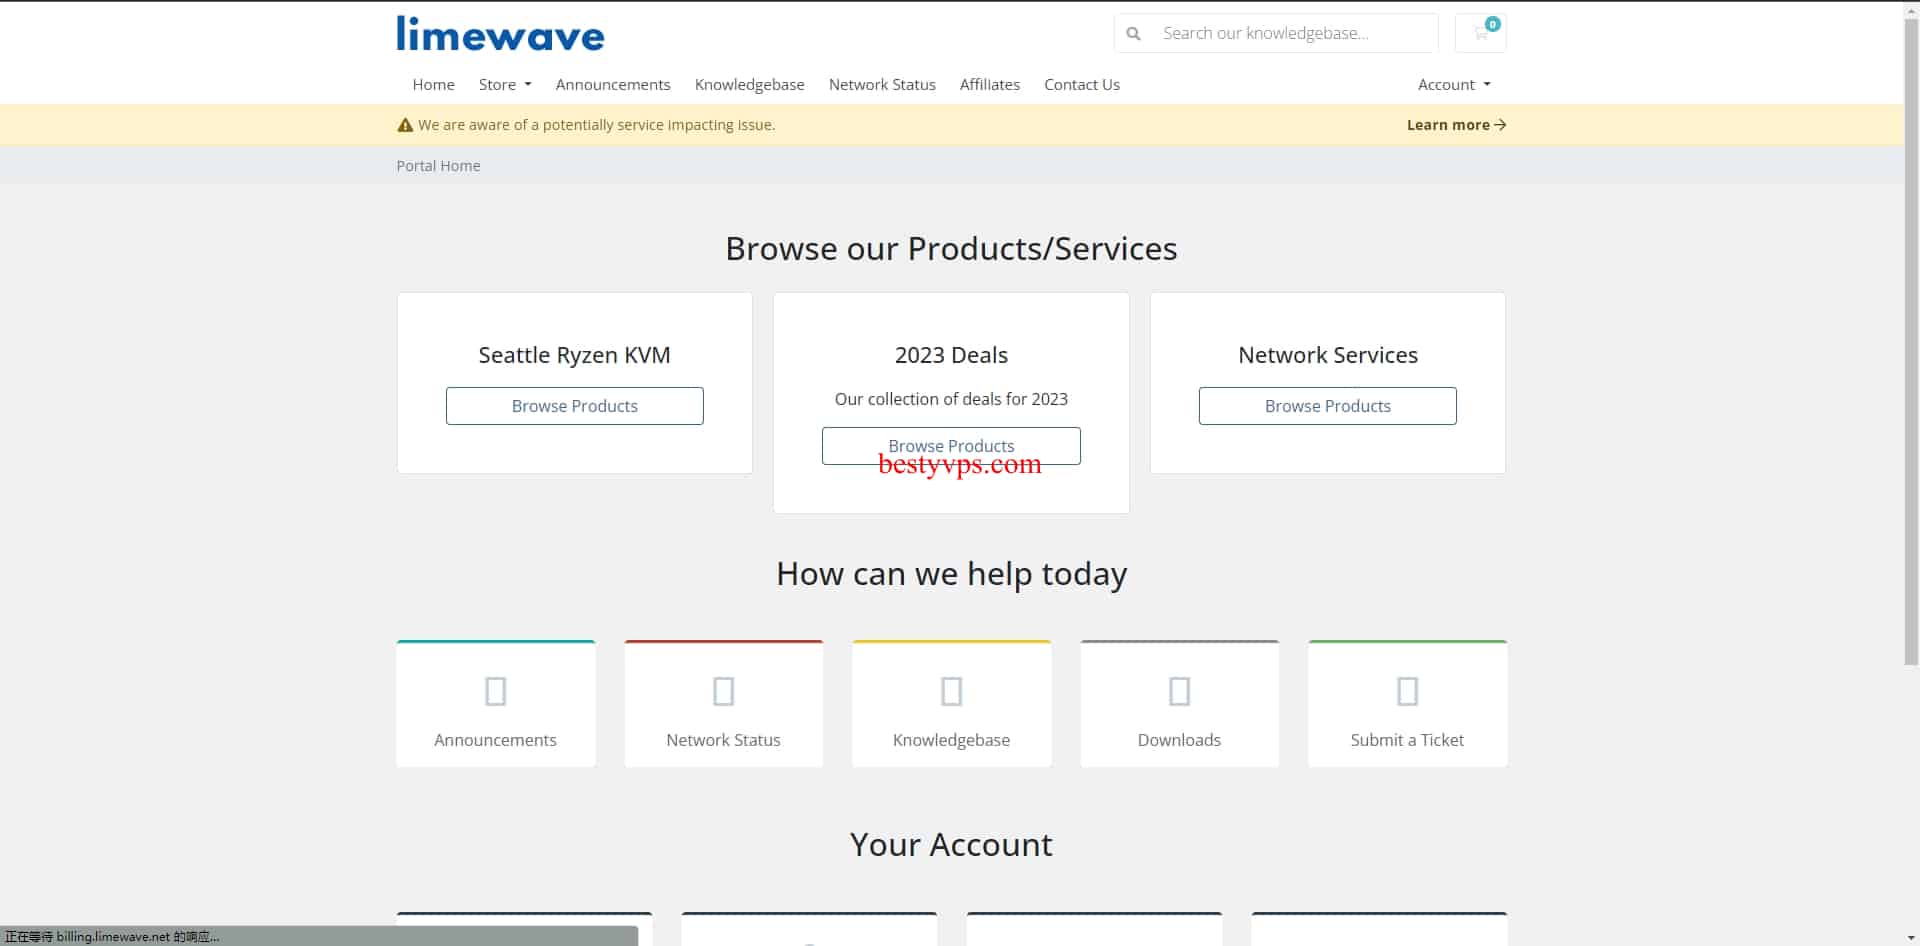Click the limewave logo
This screenshot has height=946, width=1920.
point(500,34)
